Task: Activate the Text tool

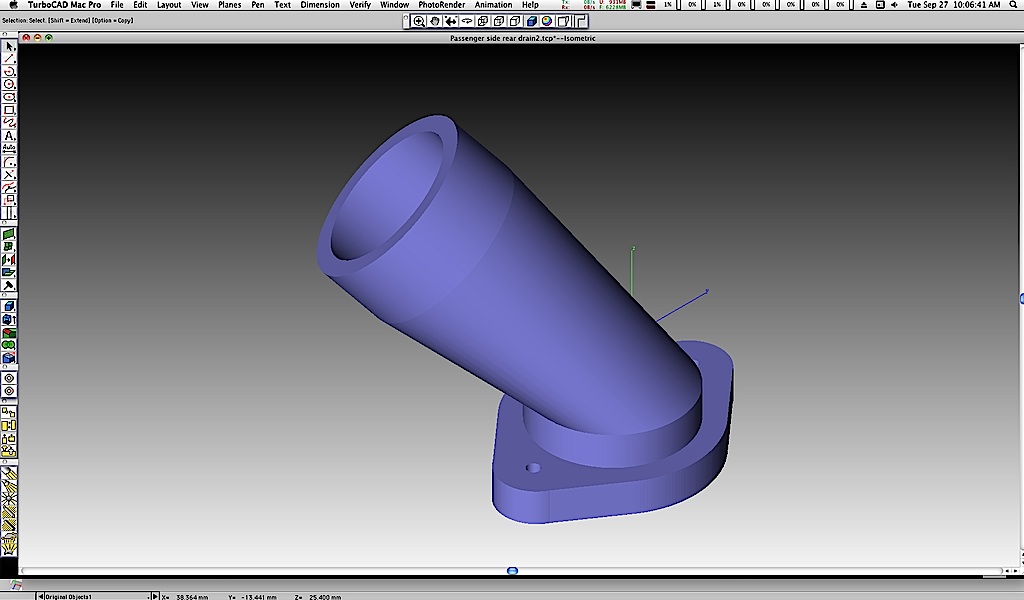Action: point(9,136)
